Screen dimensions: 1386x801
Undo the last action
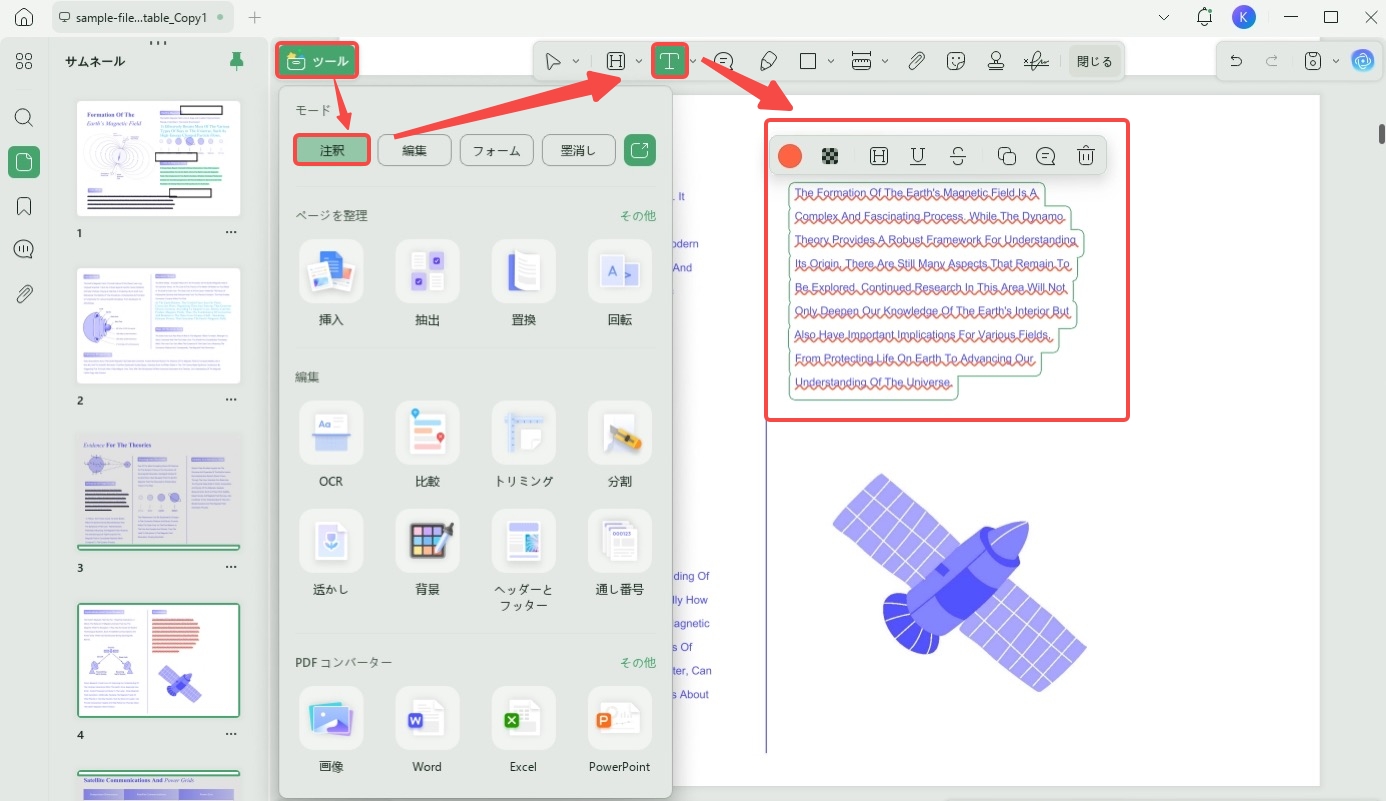coord(1236,61)
